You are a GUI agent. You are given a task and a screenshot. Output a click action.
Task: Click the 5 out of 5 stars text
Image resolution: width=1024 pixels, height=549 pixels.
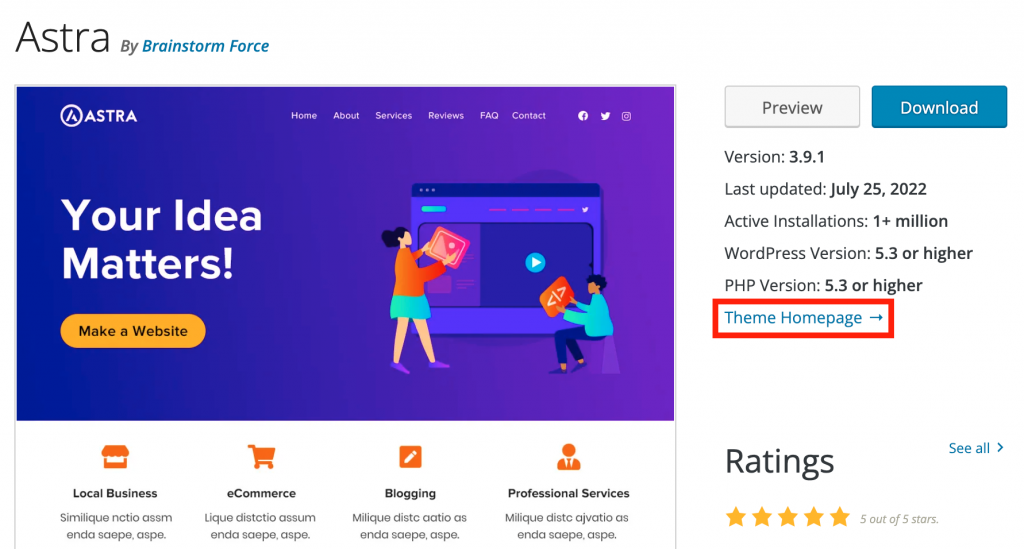[x=899, y=520]
